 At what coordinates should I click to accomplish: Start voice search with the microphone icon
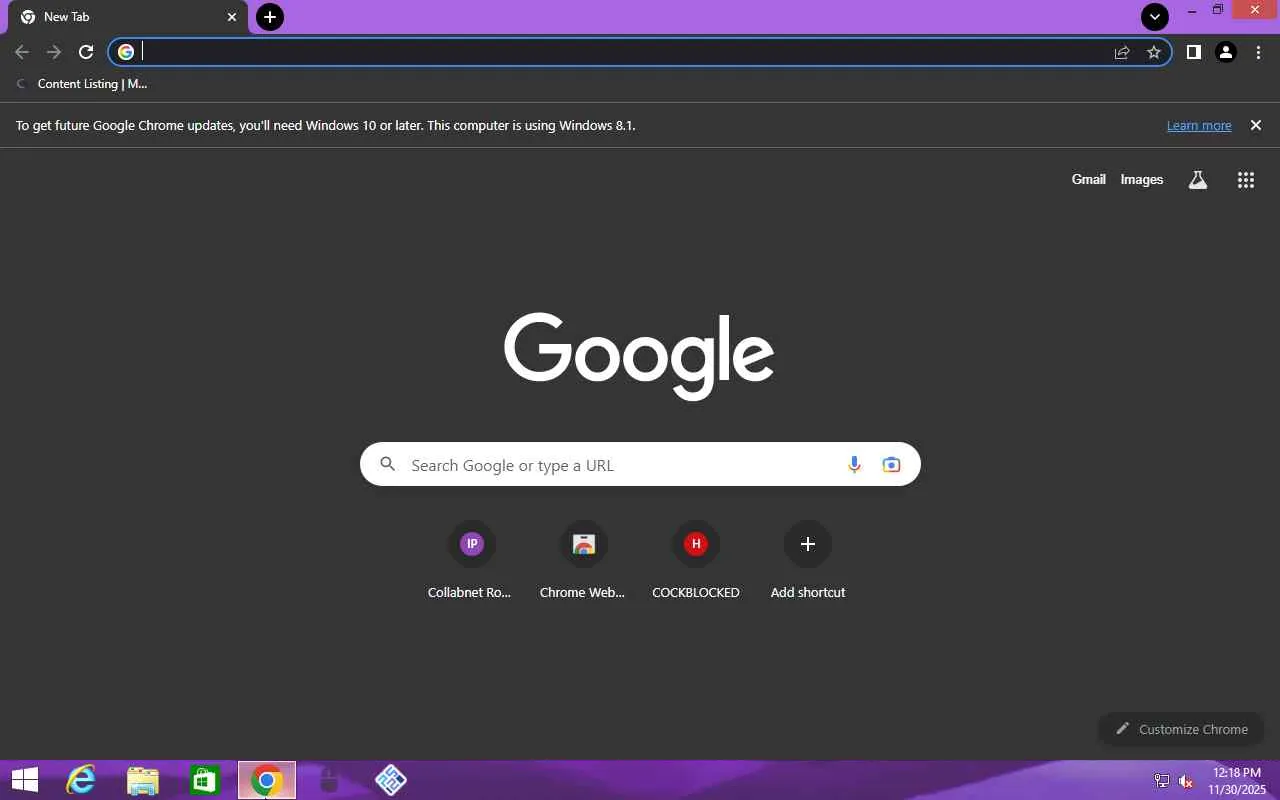tap(854, 464)
